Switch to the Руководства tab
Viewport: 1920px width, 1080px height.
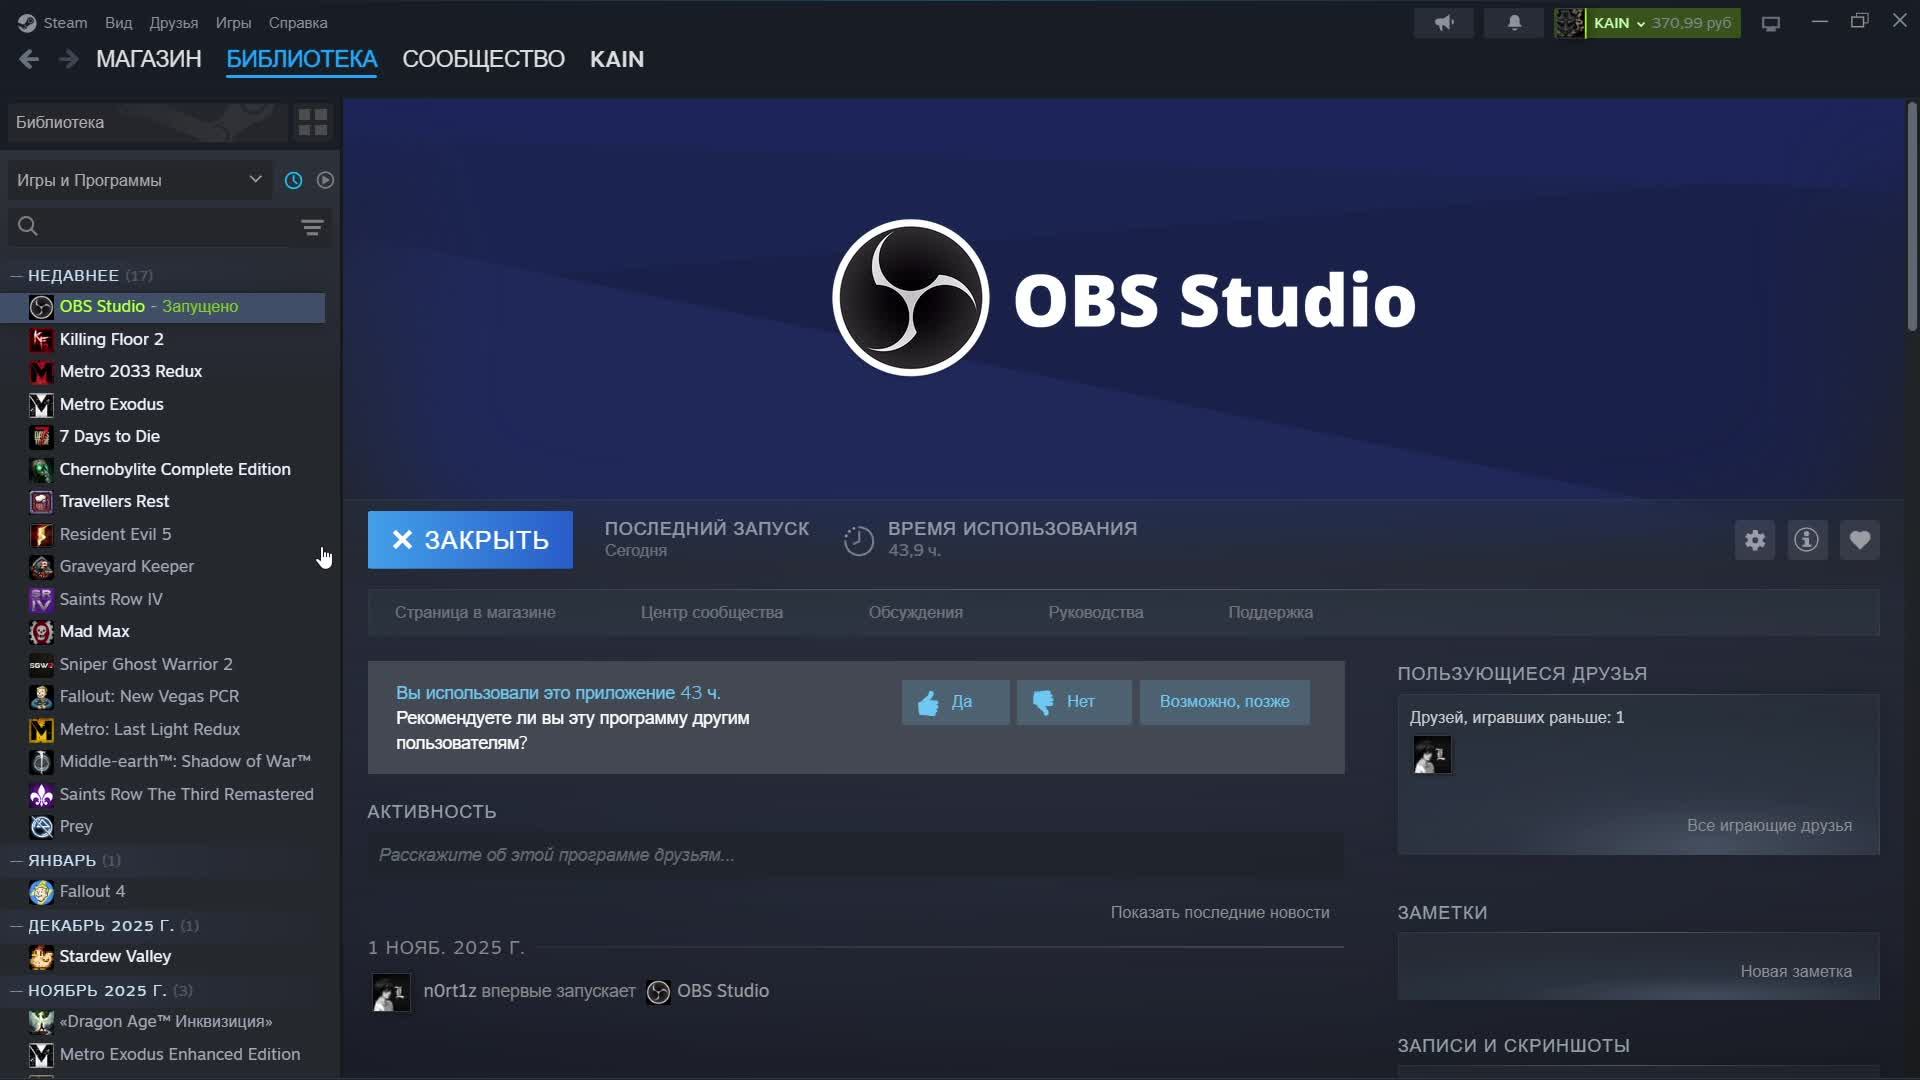[1095, 612]
